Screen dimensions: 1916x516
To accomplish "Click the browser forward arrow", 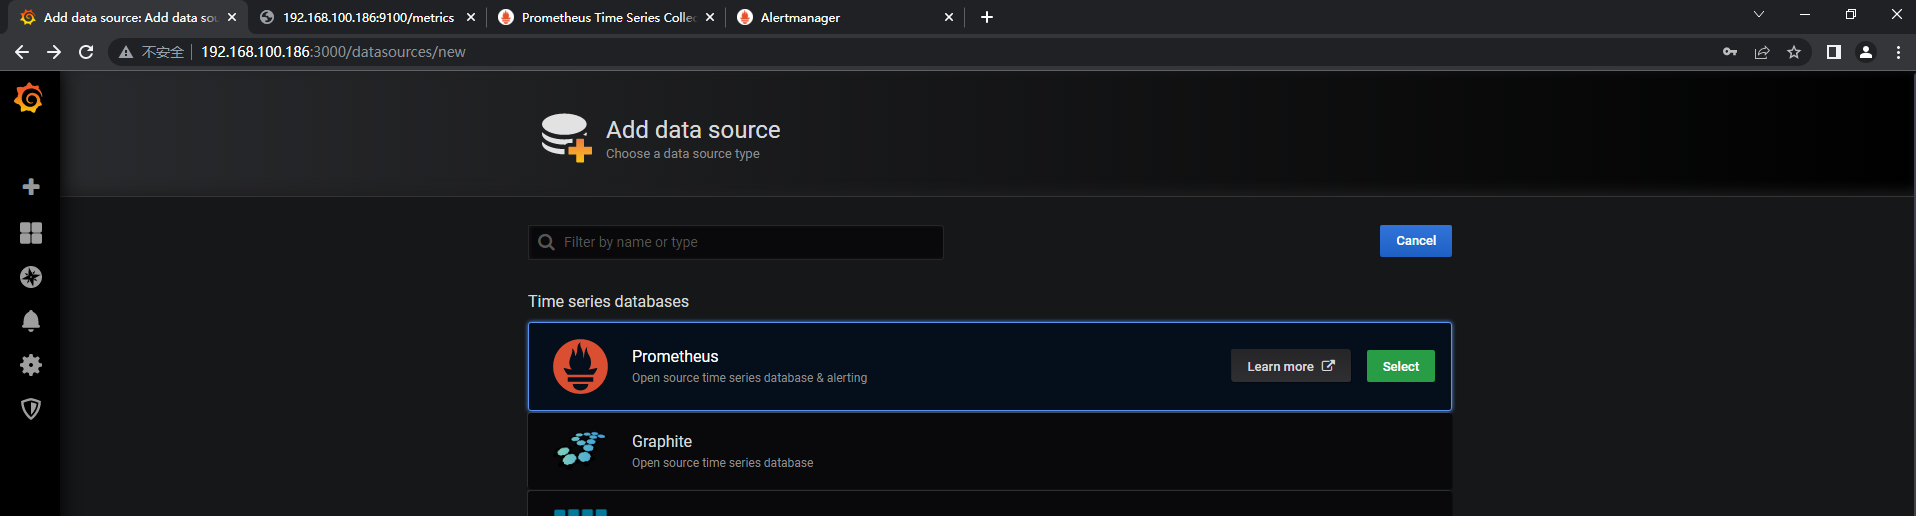I will pyautogui.click(x=54, y=52).
